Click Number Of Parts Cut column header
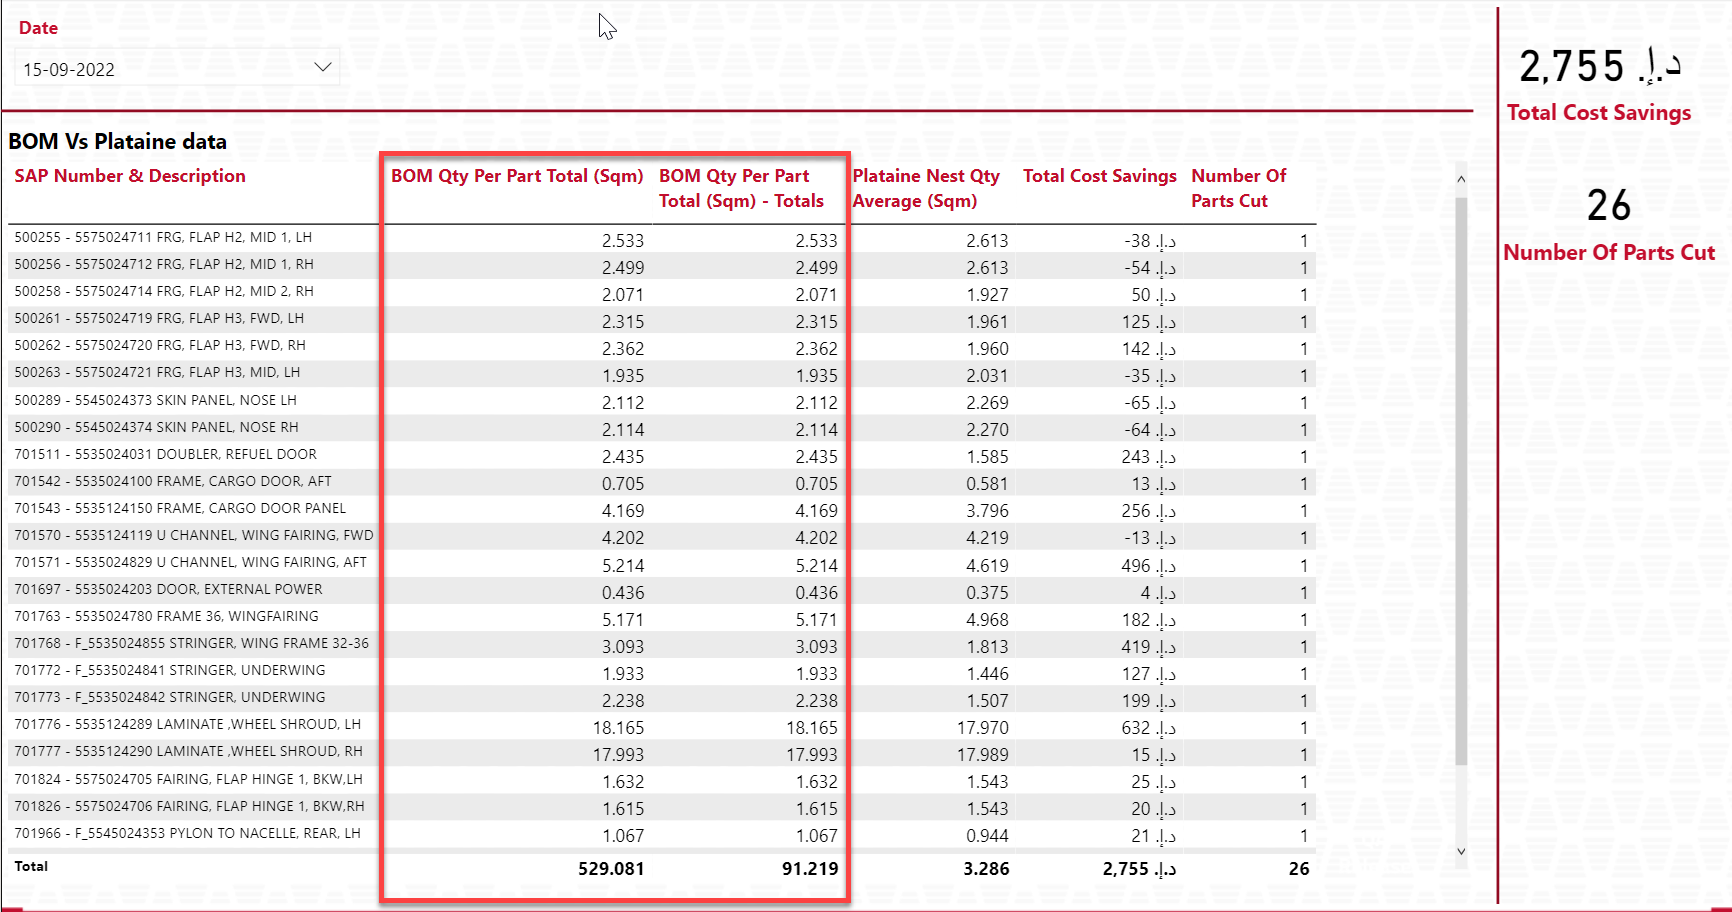 point(1238,188)
